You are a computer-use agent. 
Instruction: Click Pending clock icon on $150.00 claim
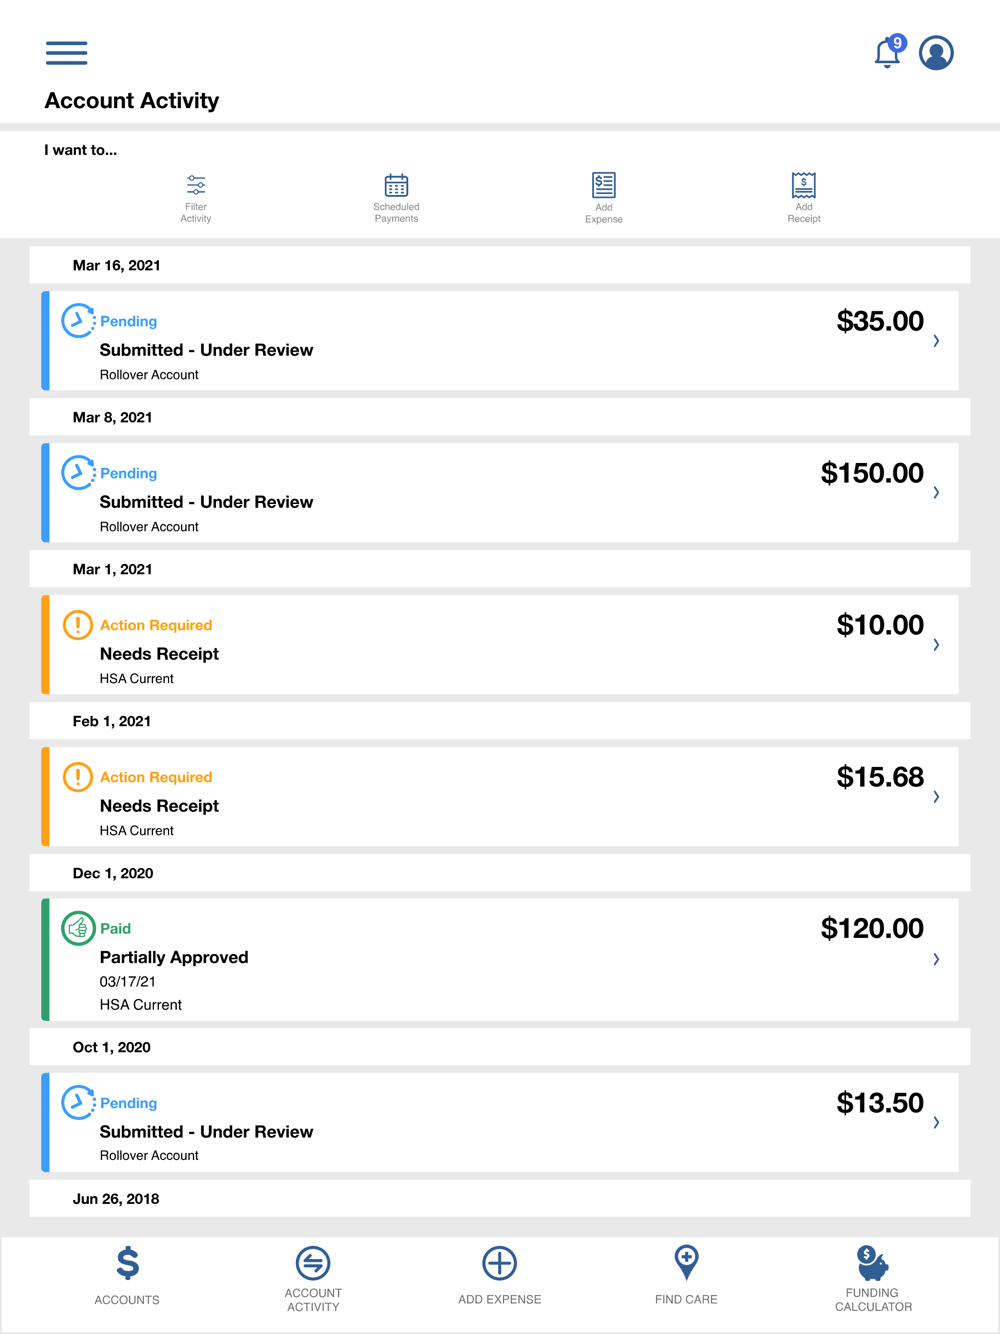(x=78, y=473)
